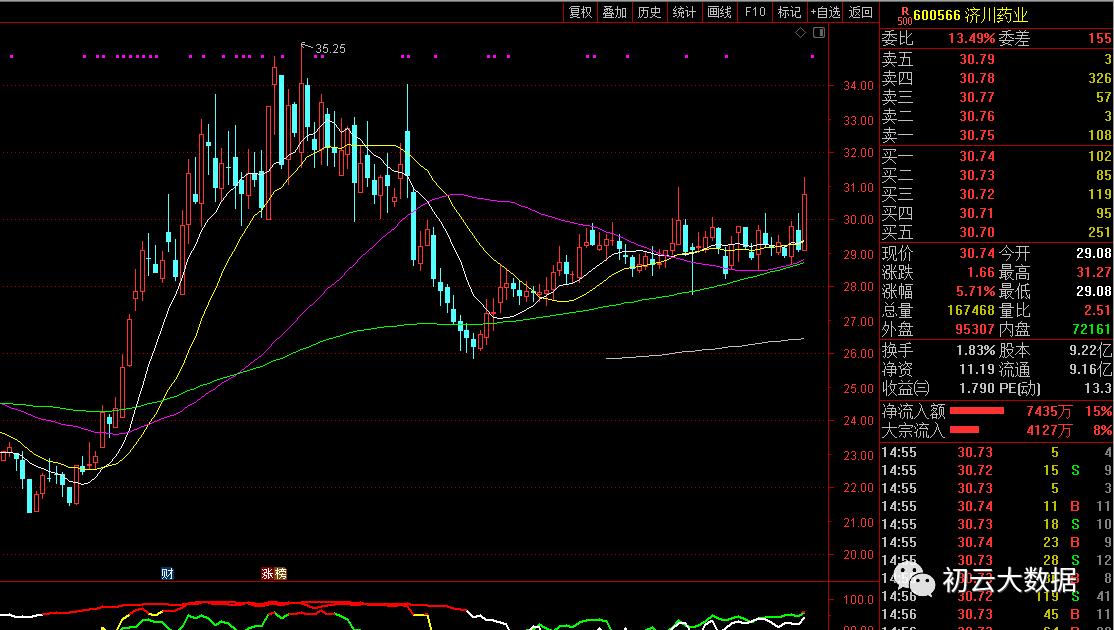Add stock to watchlist with +自选
Screen dimensions: 1114x630
[825, 12]
